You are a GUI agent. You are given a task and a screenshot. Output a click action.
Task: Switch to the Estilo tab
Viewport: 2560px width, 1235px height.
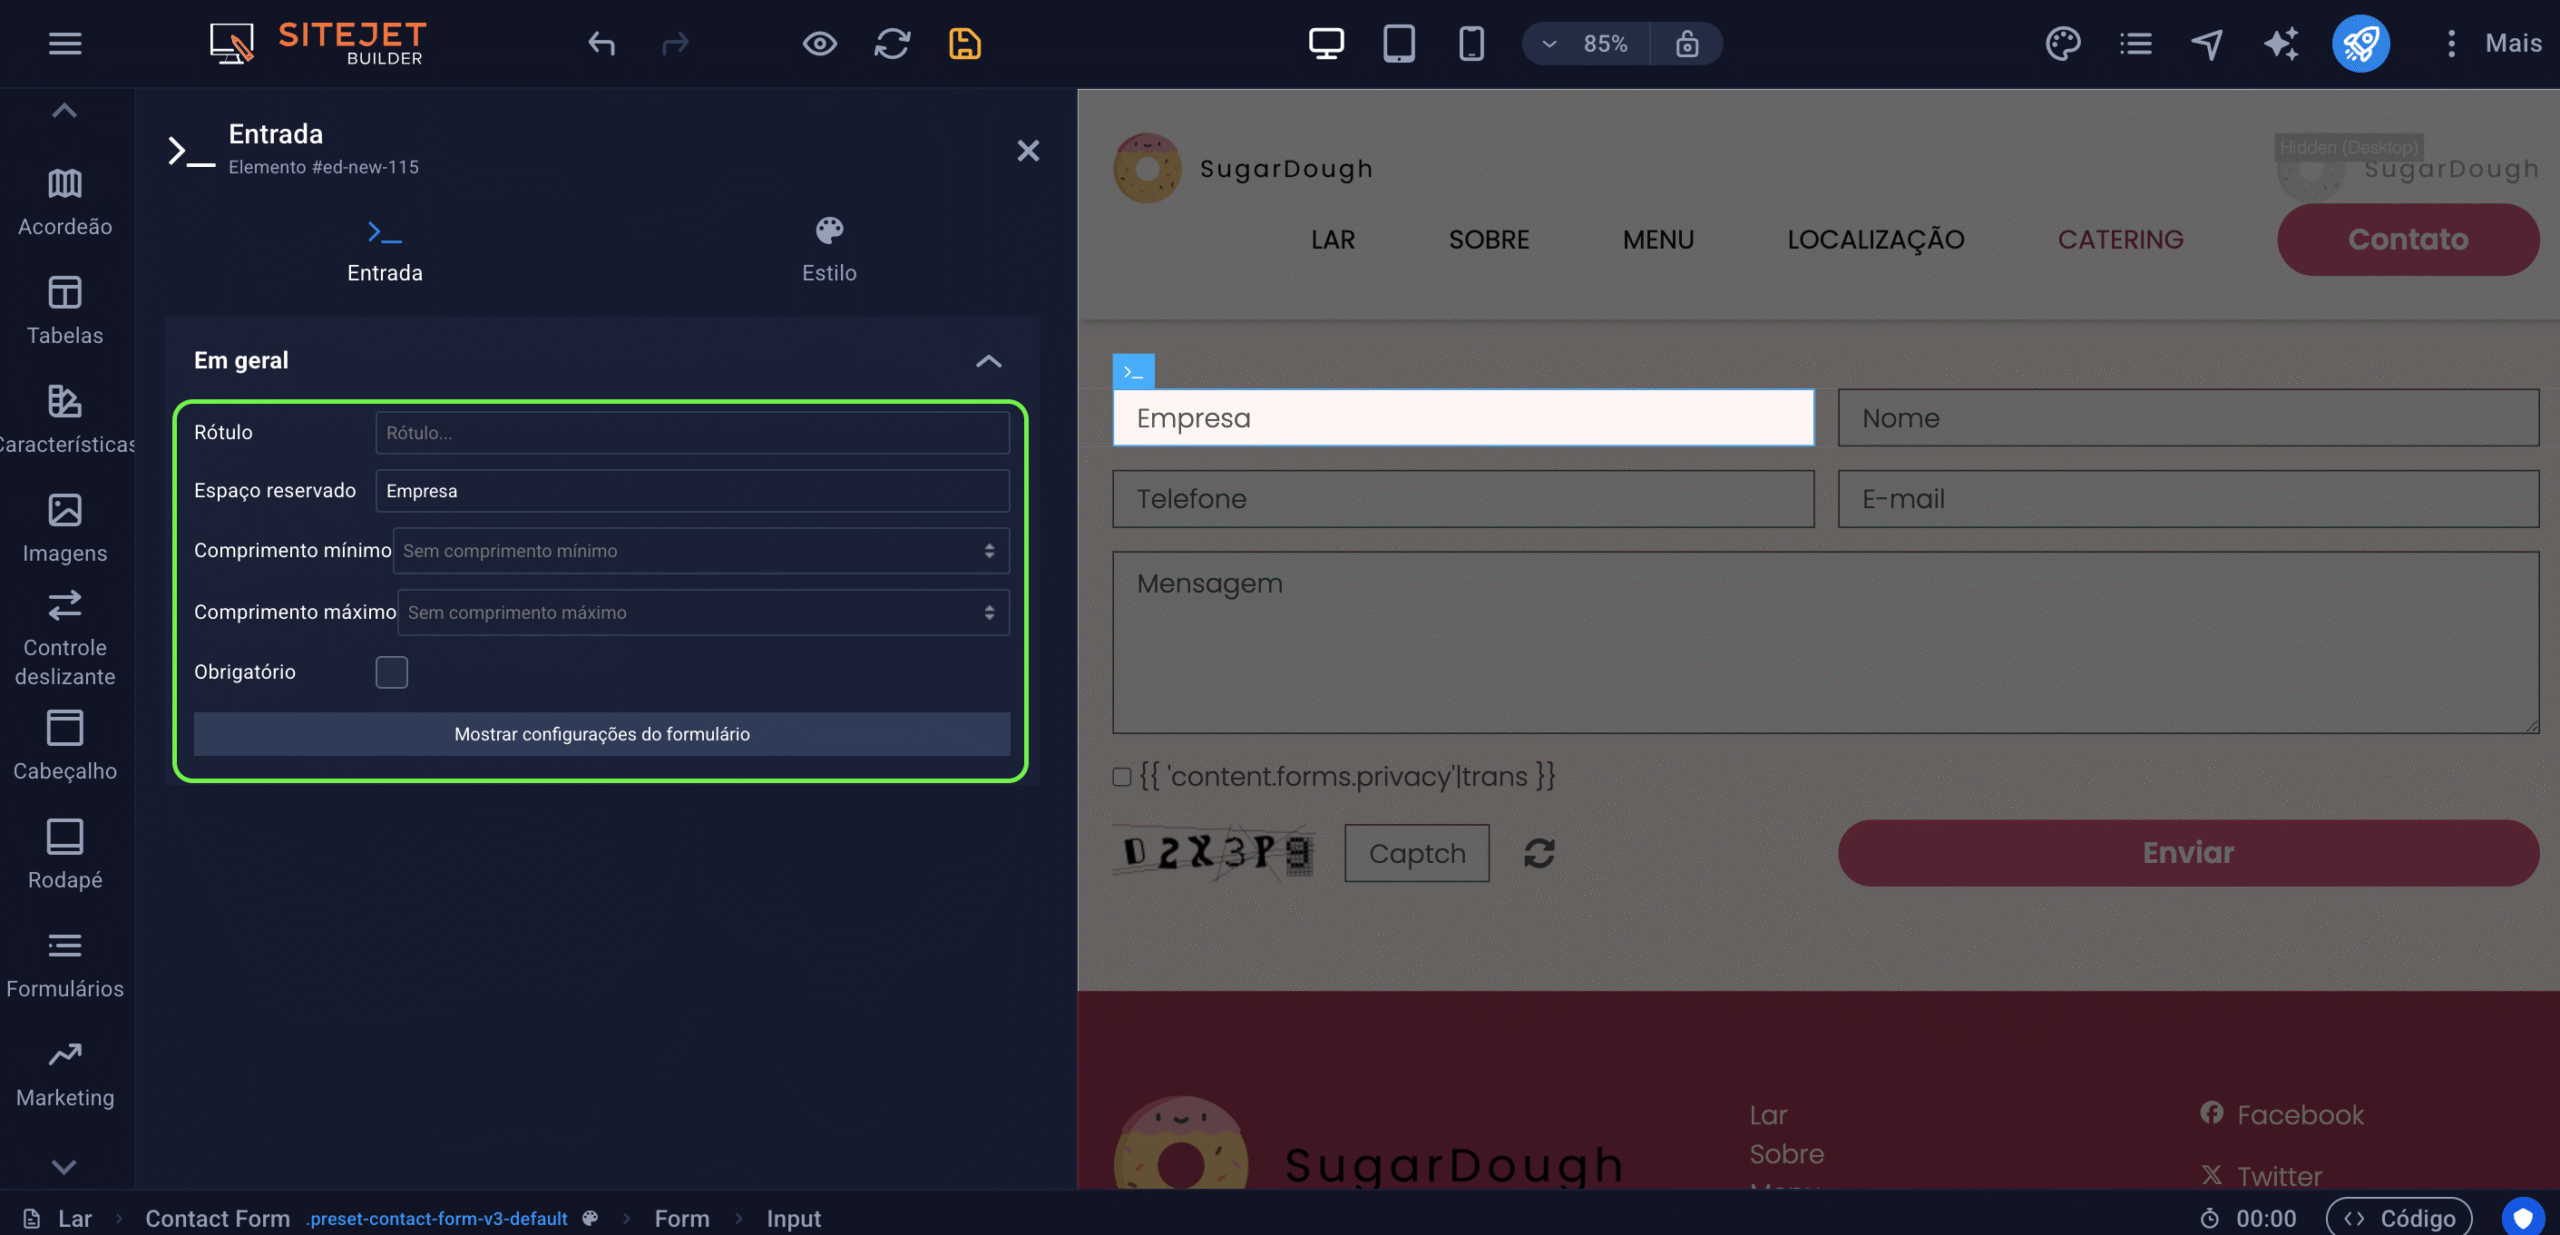tap(829, 251)
